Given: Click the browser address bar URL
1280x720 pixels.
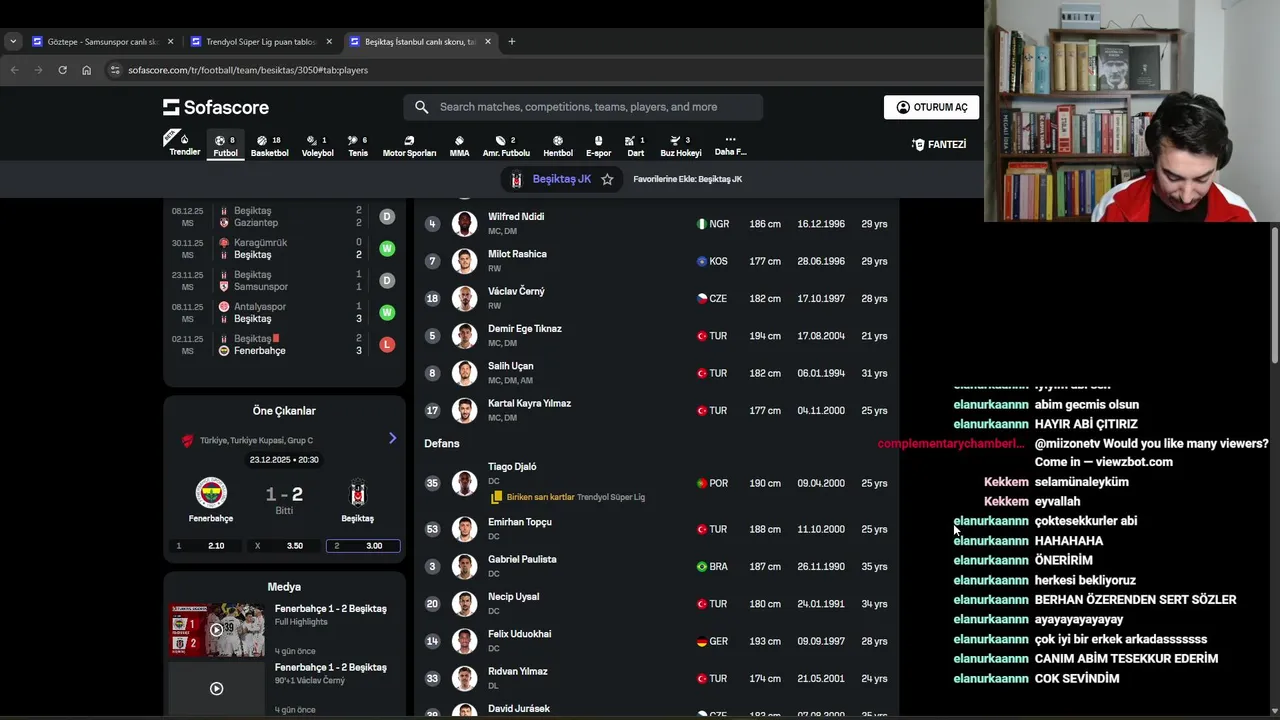Looking at the screenshot, I should coord(248,70).
